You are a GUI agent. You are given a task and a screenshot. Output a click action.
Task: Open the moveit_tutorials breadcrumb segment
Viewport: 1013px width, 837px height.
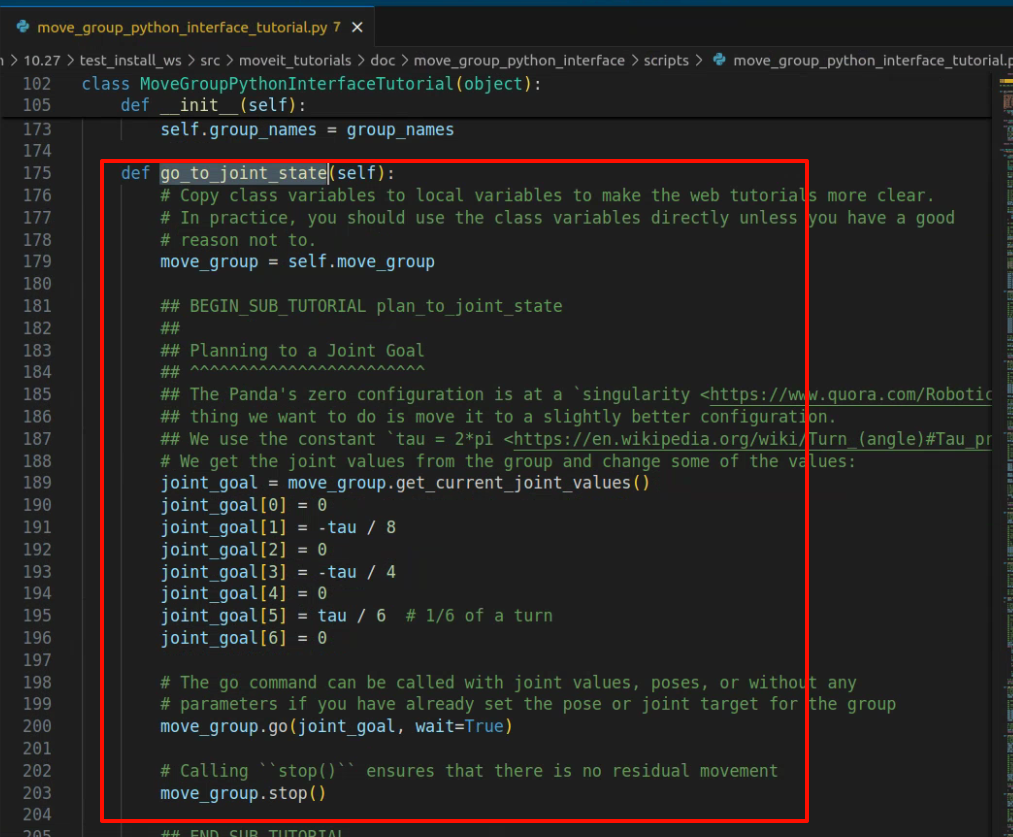295,61
